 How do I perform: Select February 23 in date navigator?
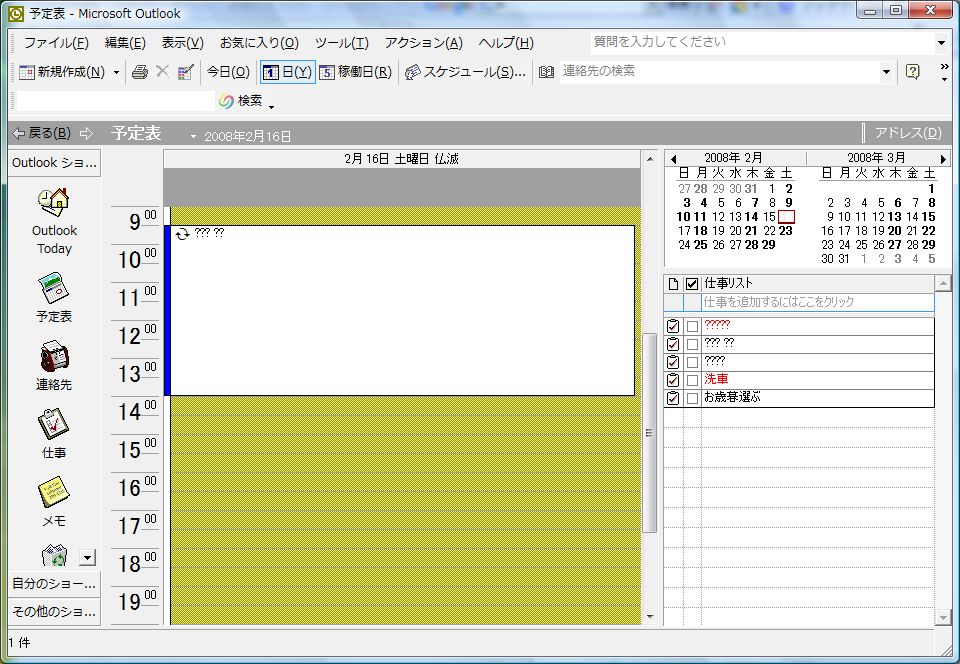click(786, 231)
